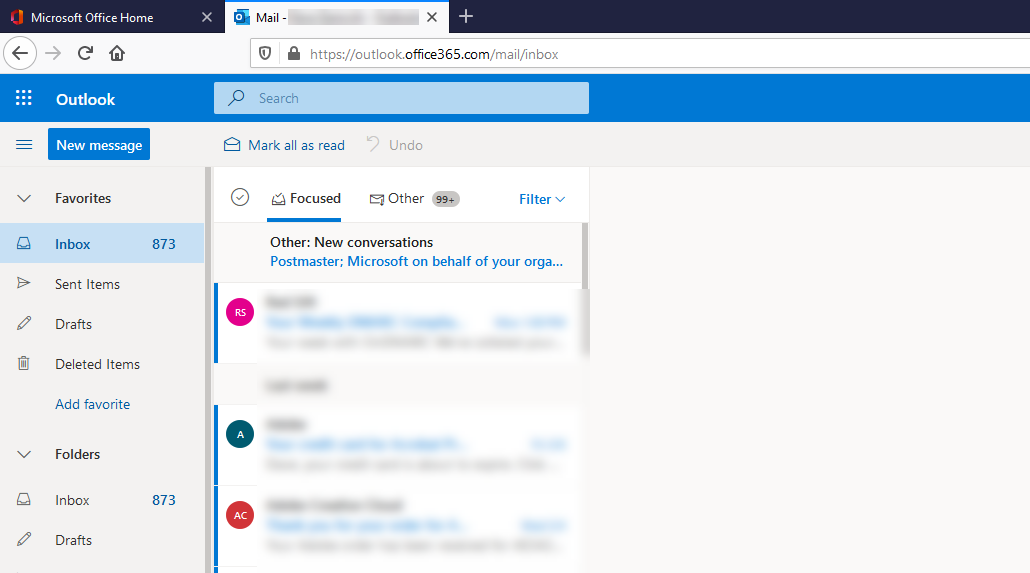
Task: Open a new browser tab with plus
Action: (x=466, y=16)
